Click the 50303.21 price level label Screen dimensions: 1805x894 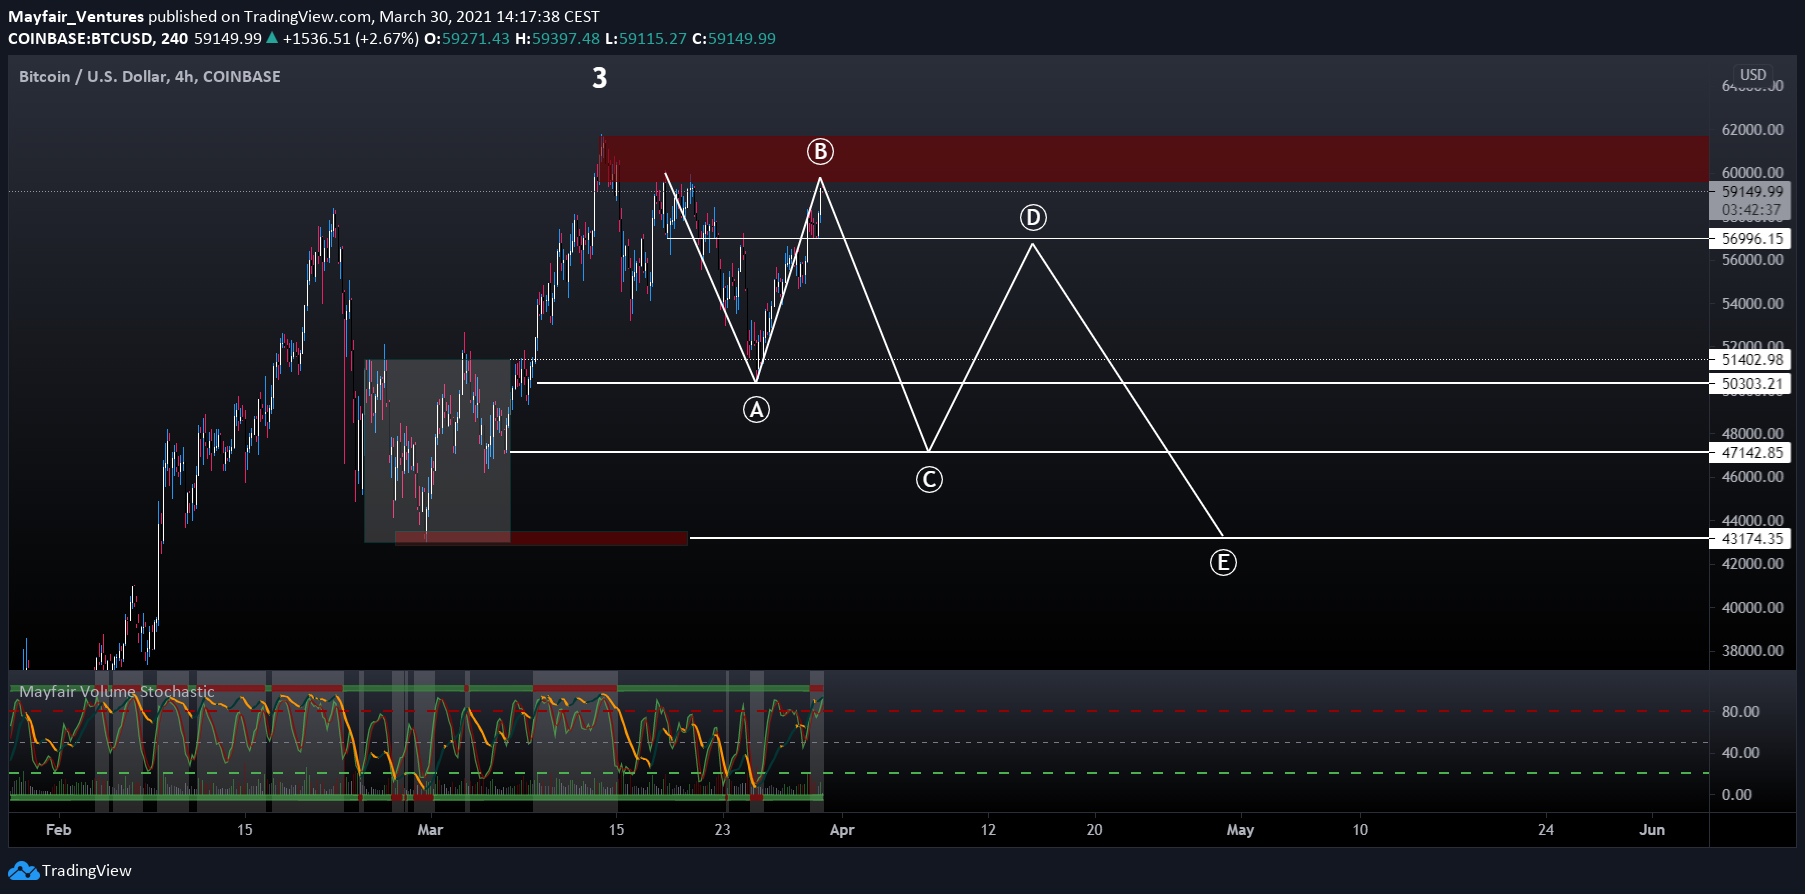(x=1750, y=384)
